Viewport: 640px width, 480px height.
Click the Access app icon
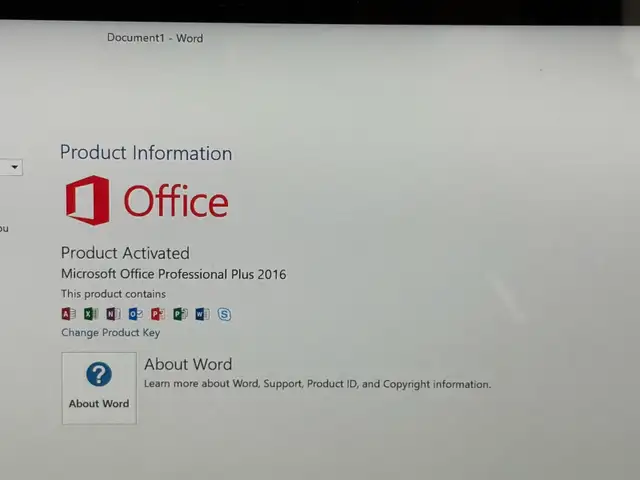click(69, 313)
